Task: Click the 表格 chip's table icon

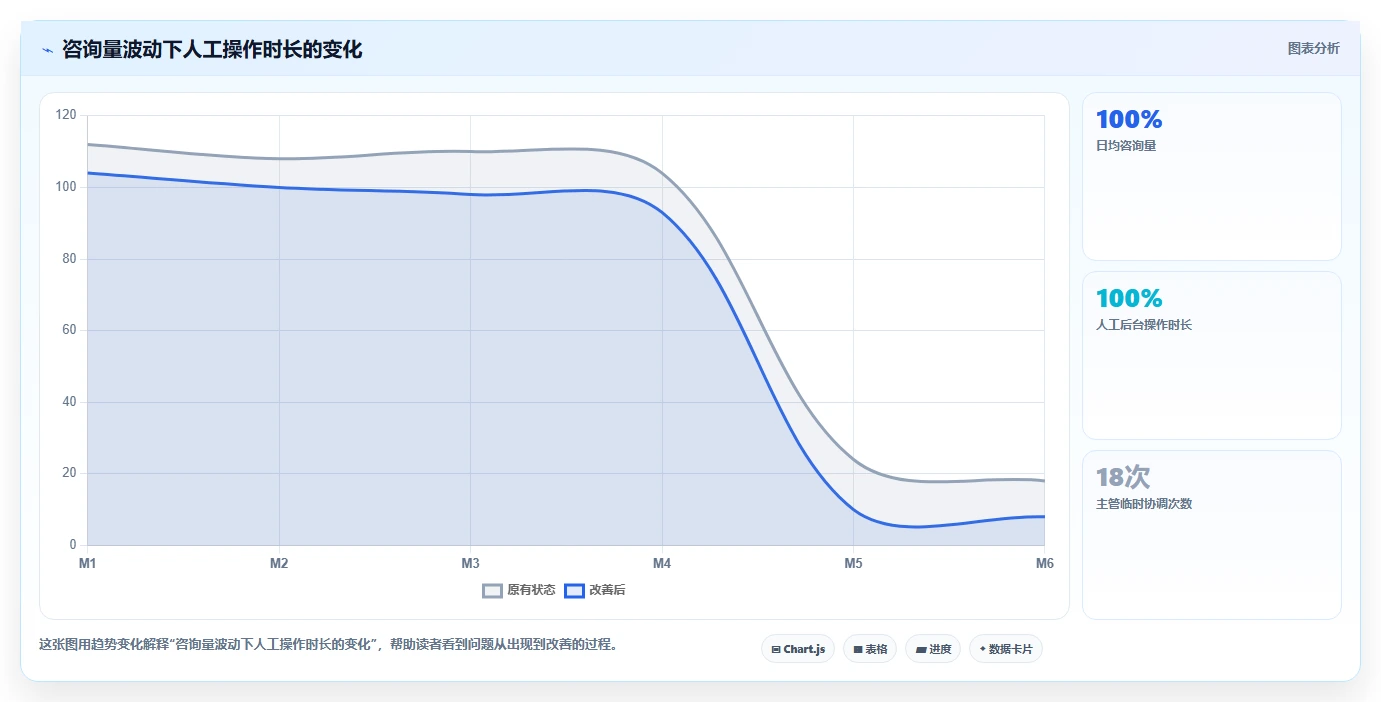Action: [858, 649]
